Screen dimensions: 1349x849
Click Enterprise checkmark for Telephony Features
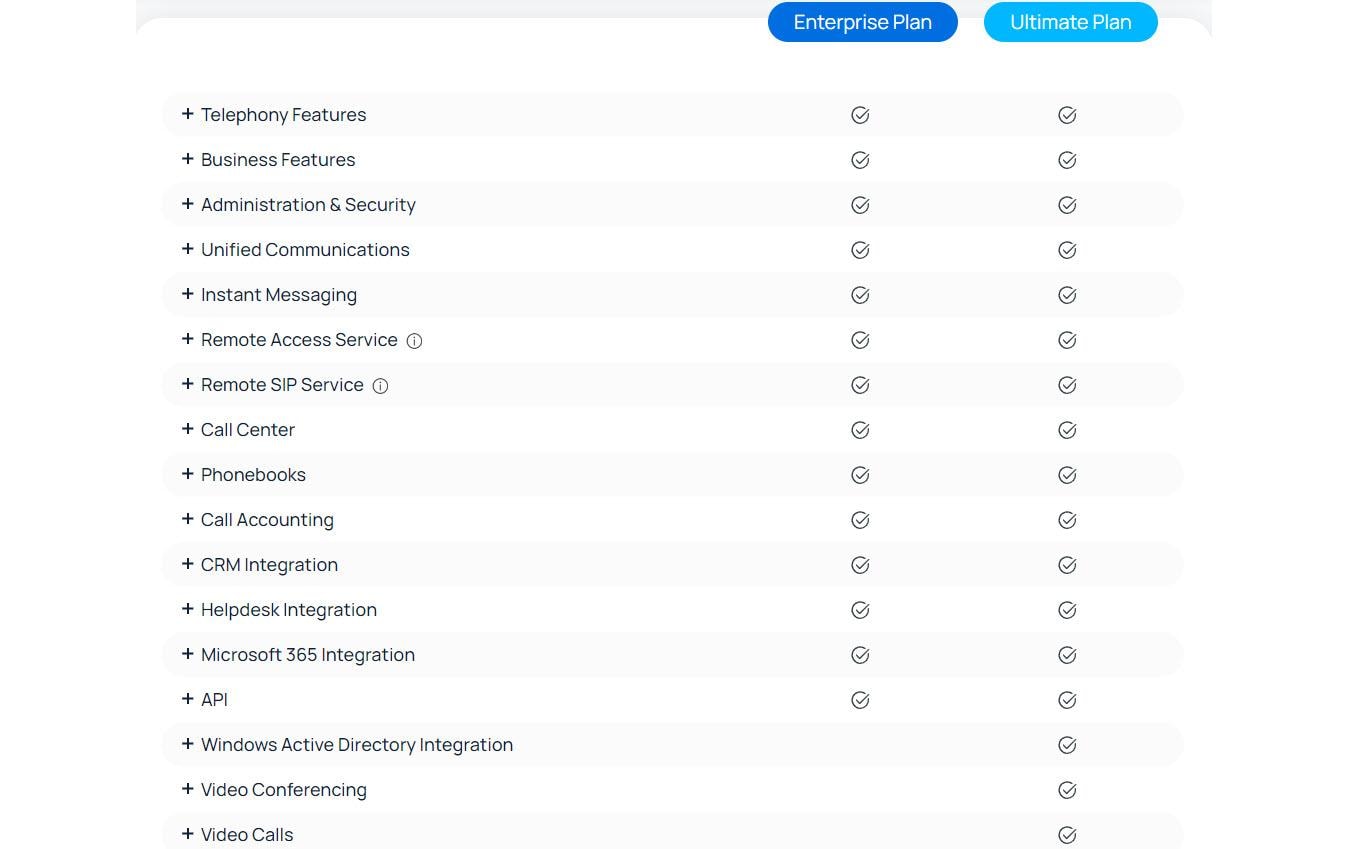pyautogui.click(x=860, y=115)
